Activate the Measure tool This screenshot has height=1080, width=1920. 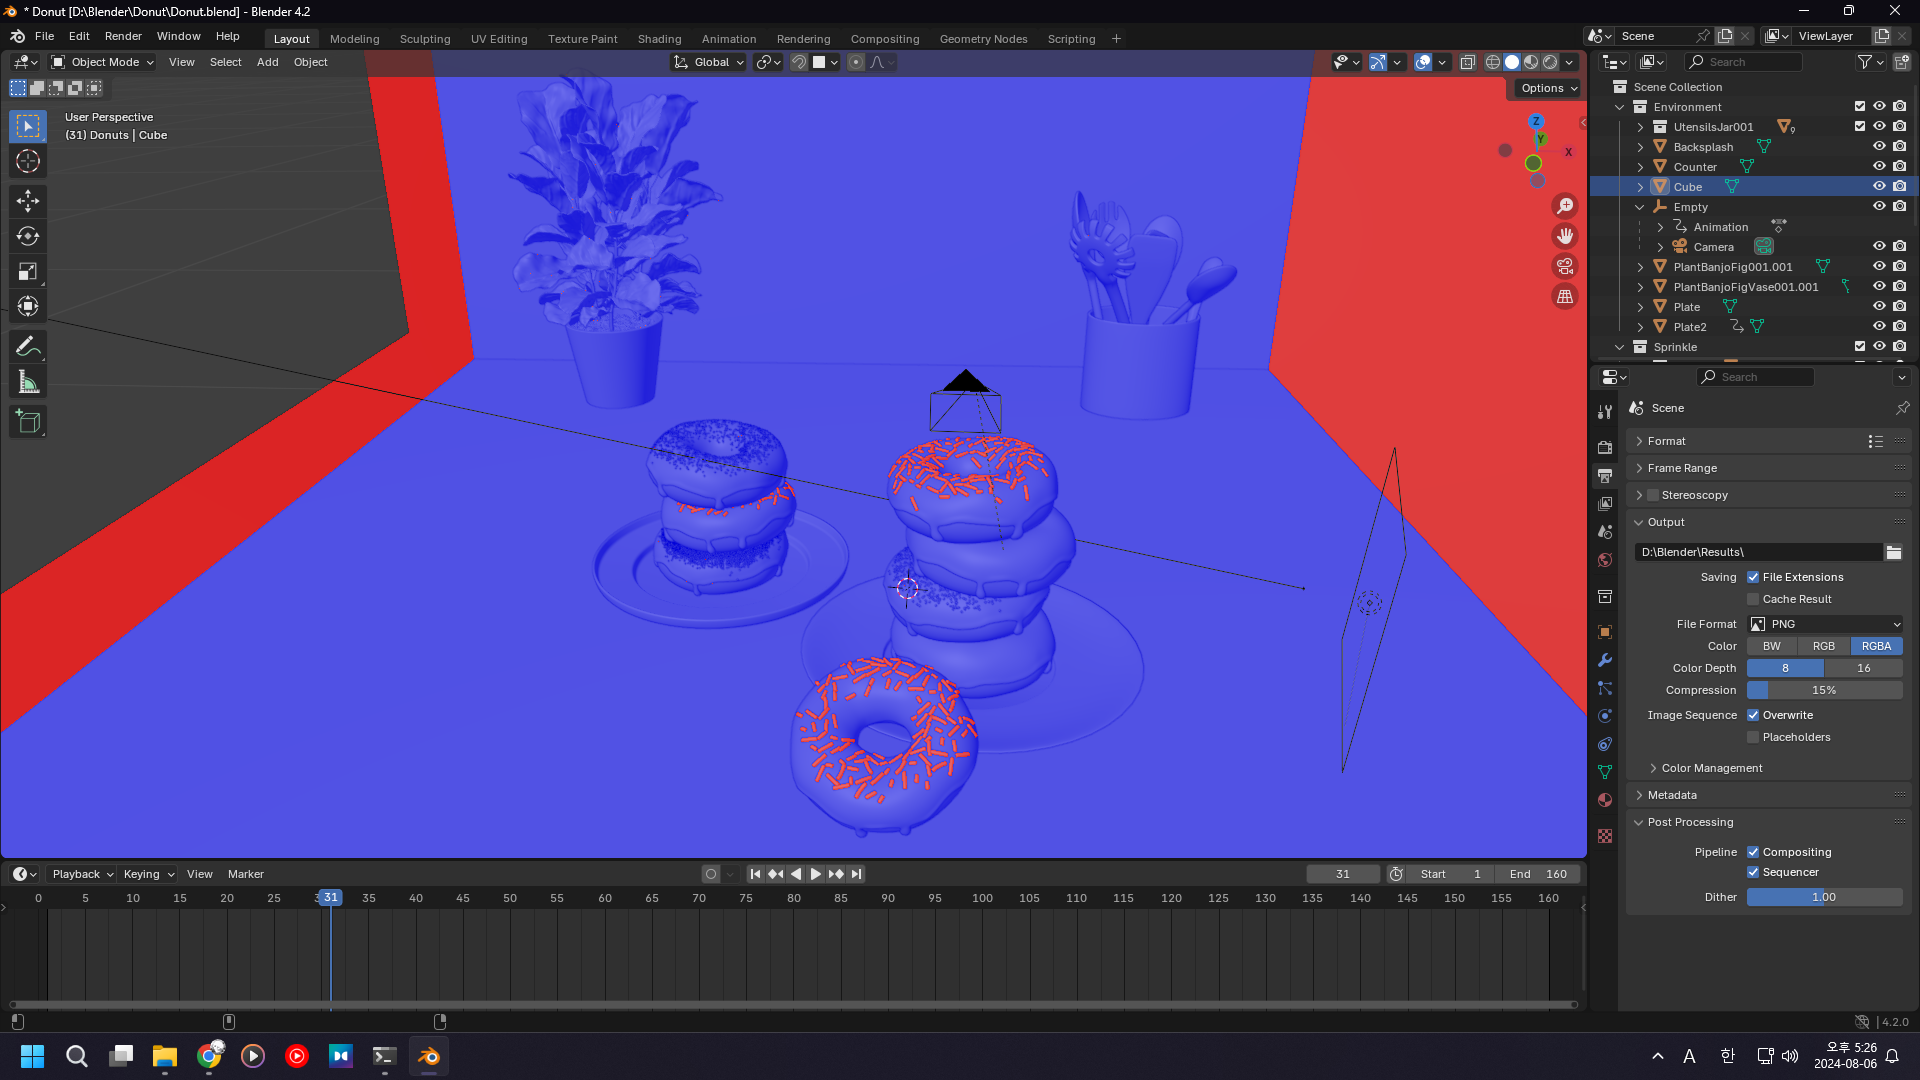pos(28,383)
